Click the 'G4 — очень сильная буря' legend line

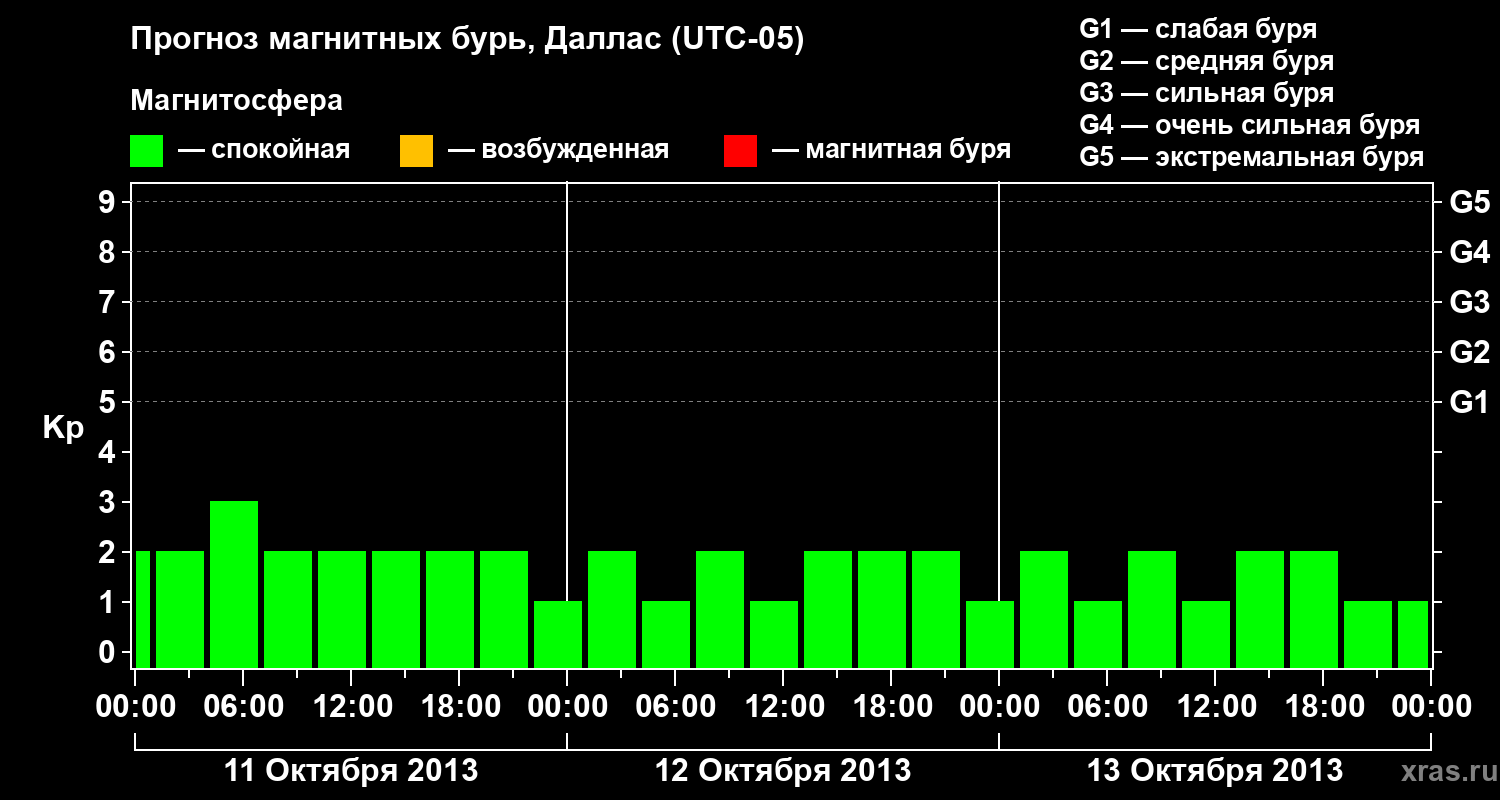[1249, 125]
